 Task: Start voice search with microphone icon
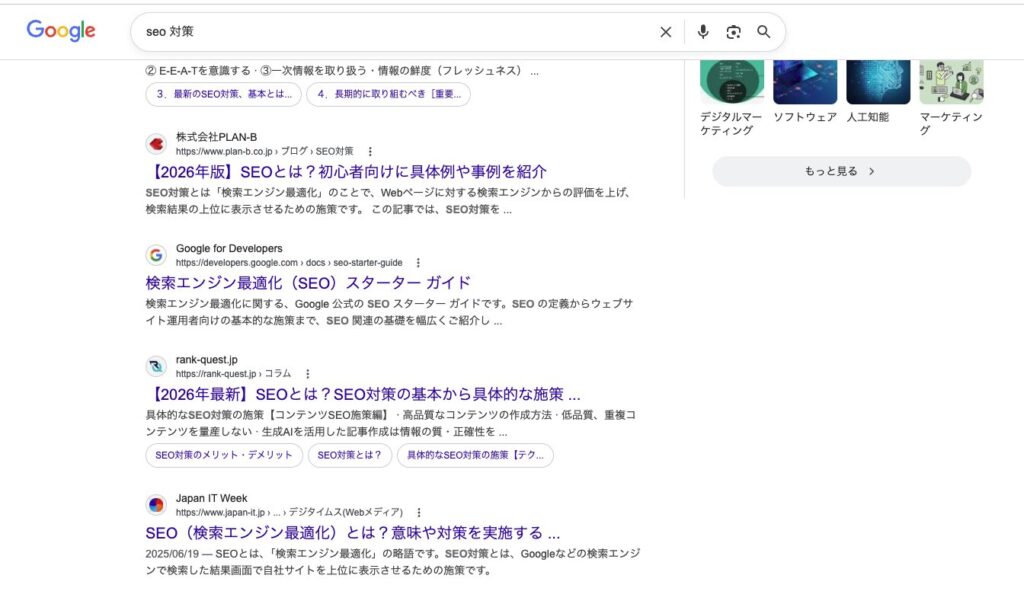tap(703, 32)
